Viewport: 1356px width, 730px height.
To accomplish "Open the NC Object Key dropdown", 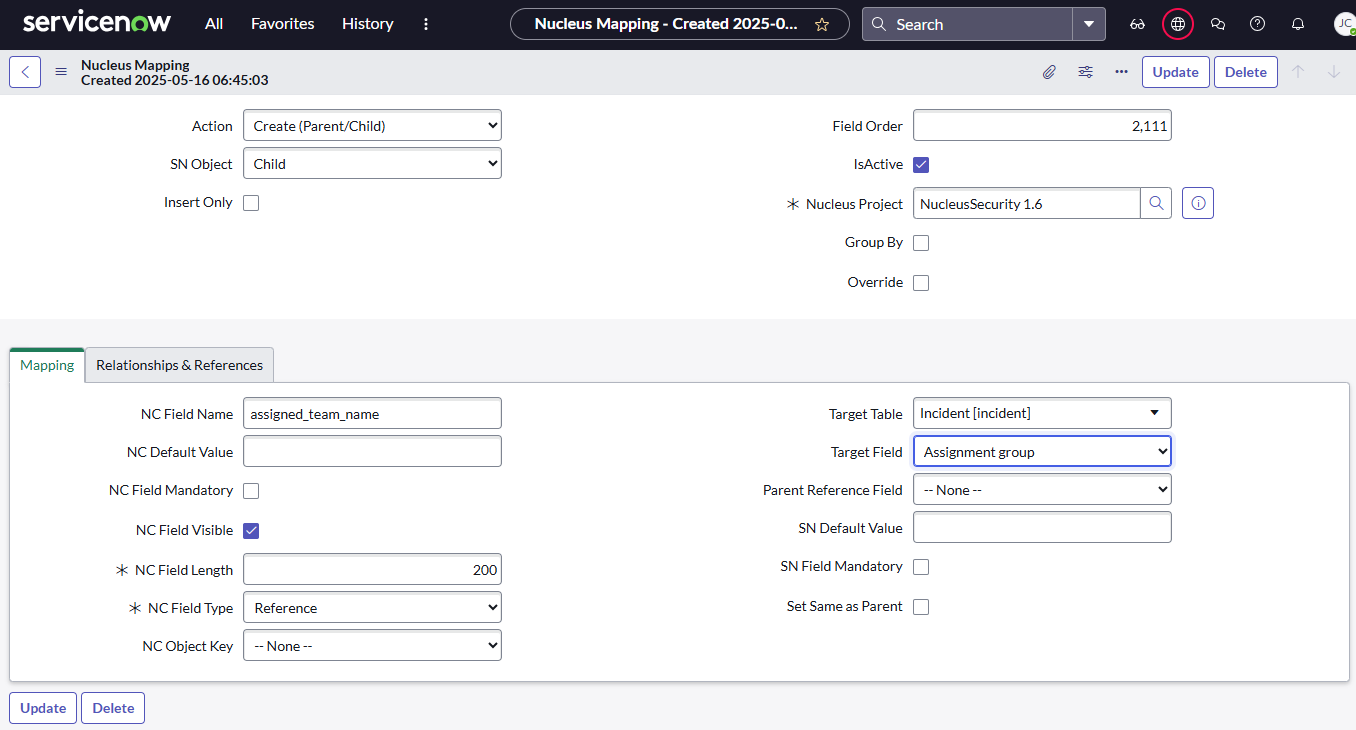I will pos(372,646).
